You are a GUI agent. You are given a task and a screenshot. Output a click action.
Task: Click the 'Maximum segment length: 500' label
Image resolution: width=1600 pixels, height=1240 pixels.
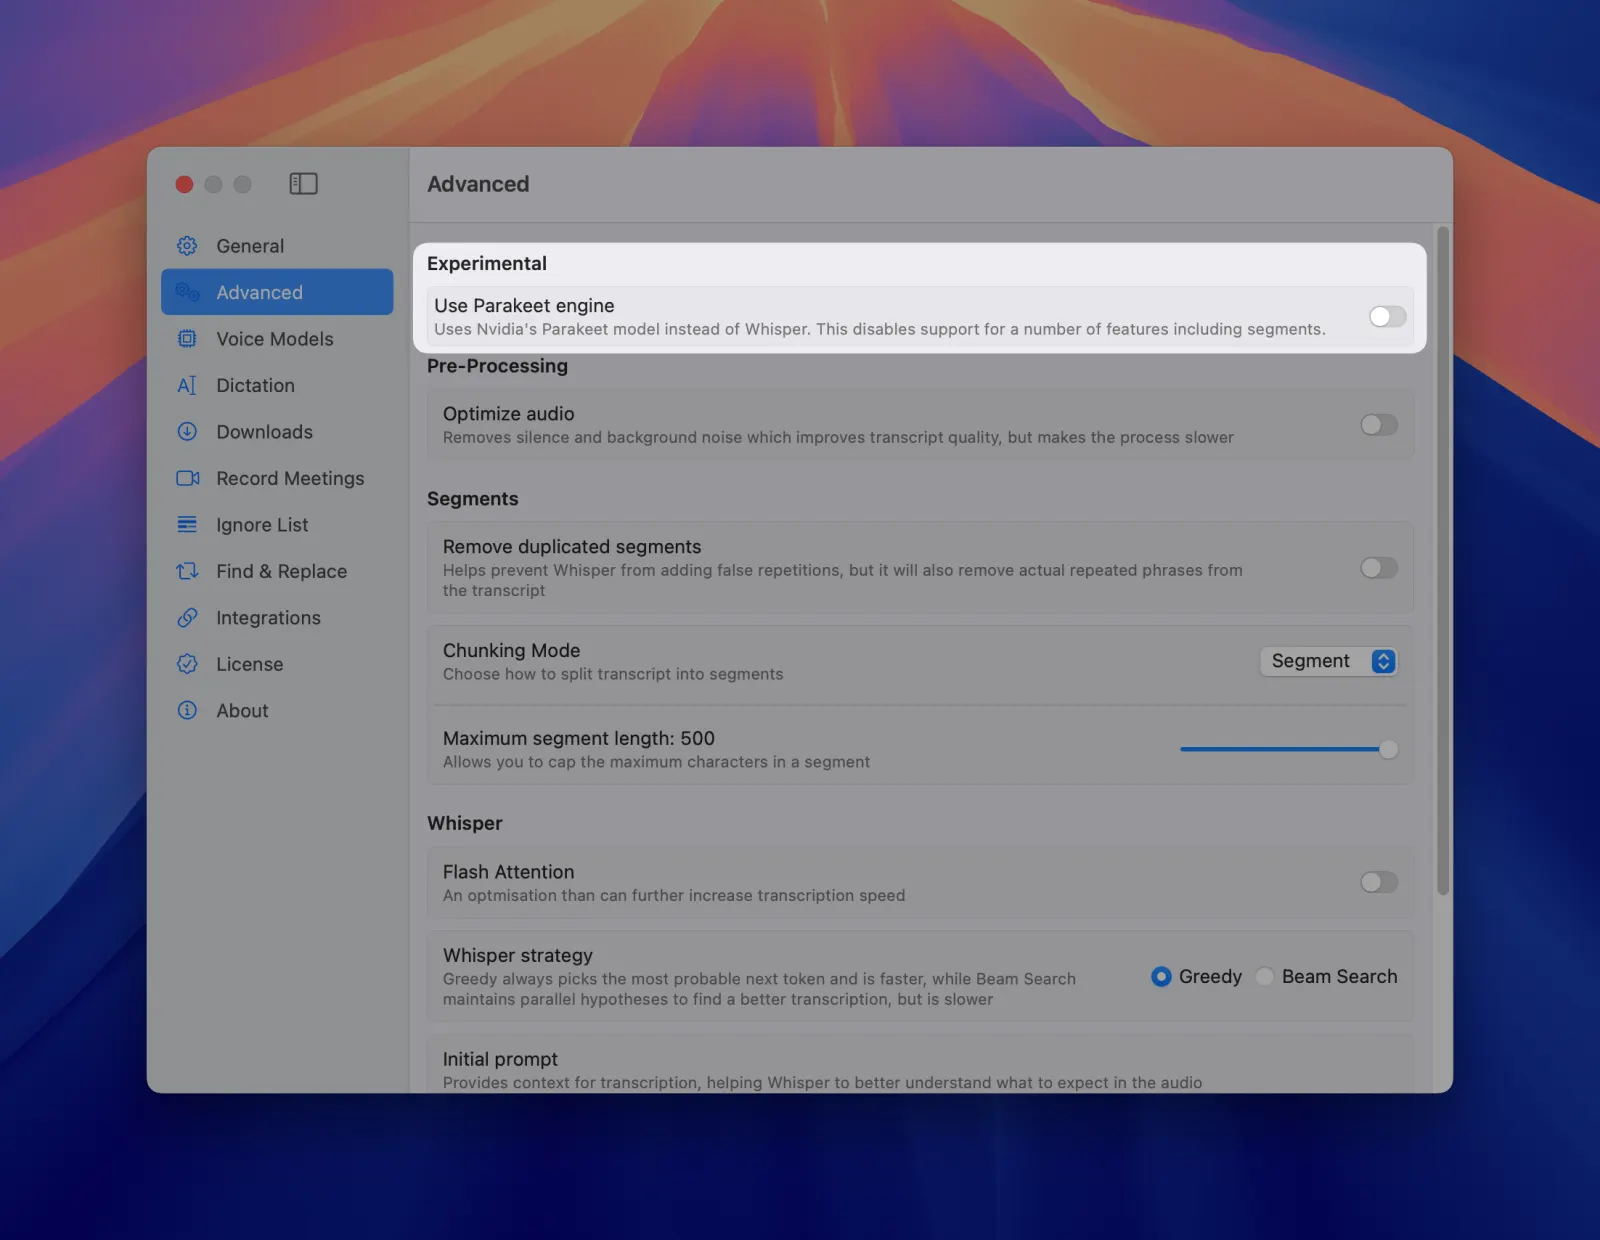[x=579, y=738]
